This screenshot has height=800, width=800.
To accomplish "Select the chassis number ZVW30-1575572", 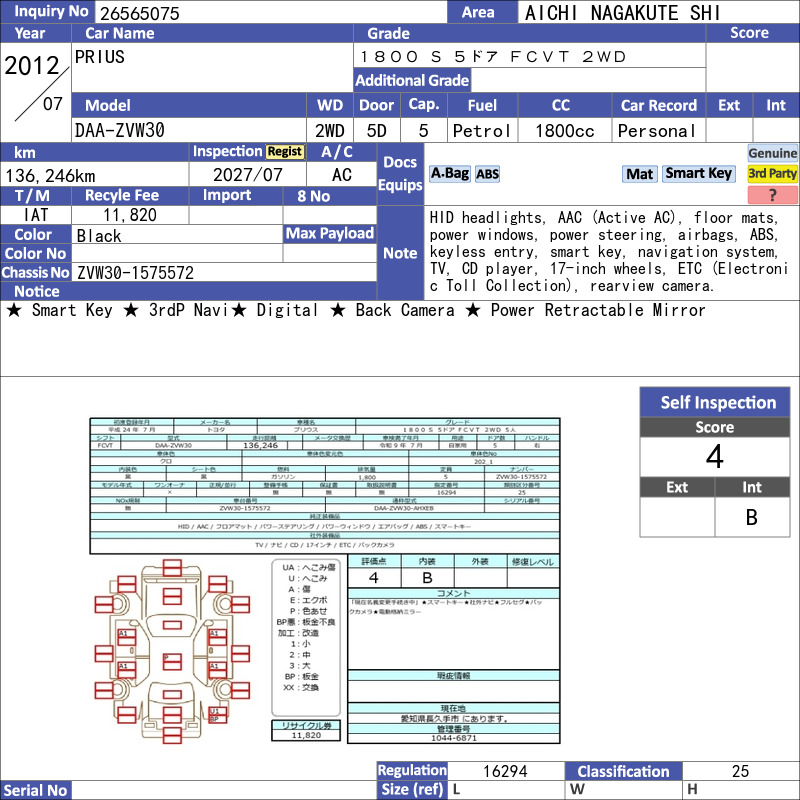I will pyautogui.click(x=135, y=273).
